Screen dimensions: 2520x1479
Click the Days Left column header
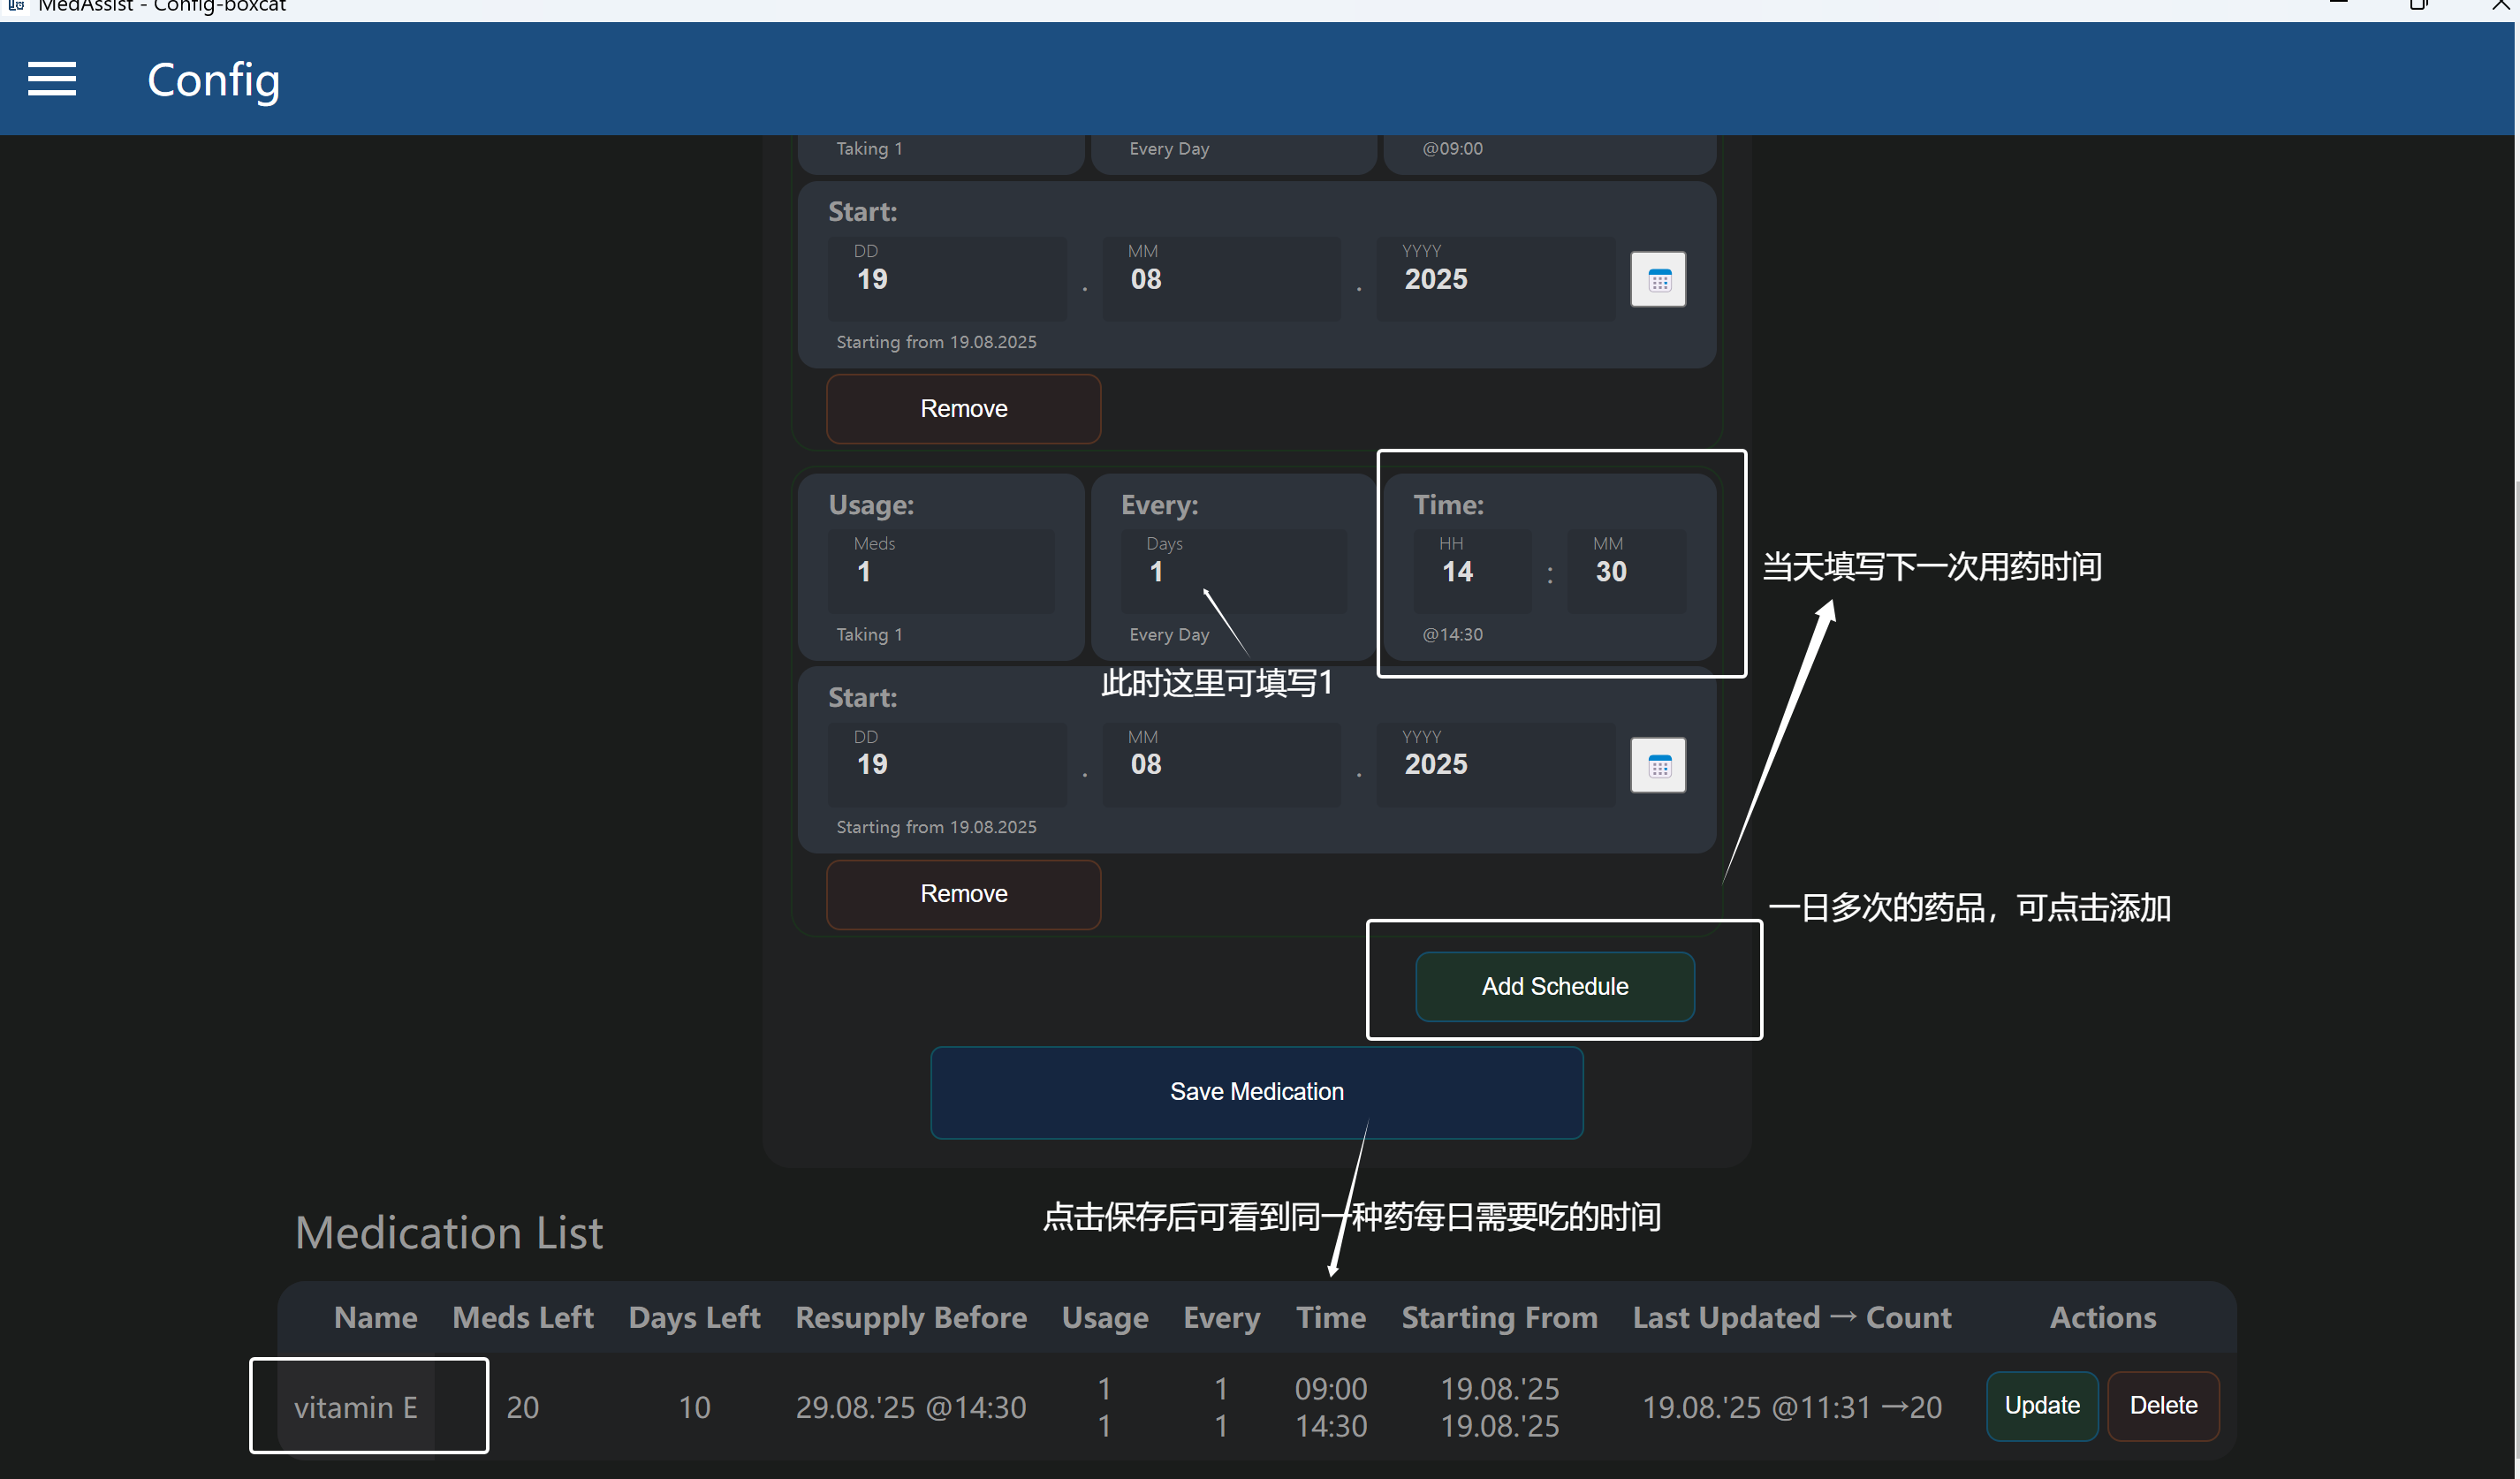coord(694,1317)
